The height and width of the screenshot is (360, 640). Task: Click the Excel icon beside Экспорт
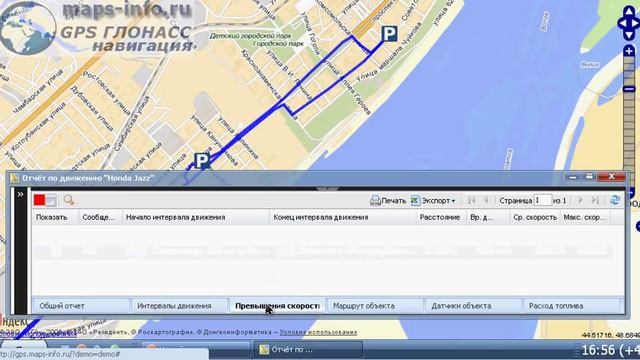415,200
